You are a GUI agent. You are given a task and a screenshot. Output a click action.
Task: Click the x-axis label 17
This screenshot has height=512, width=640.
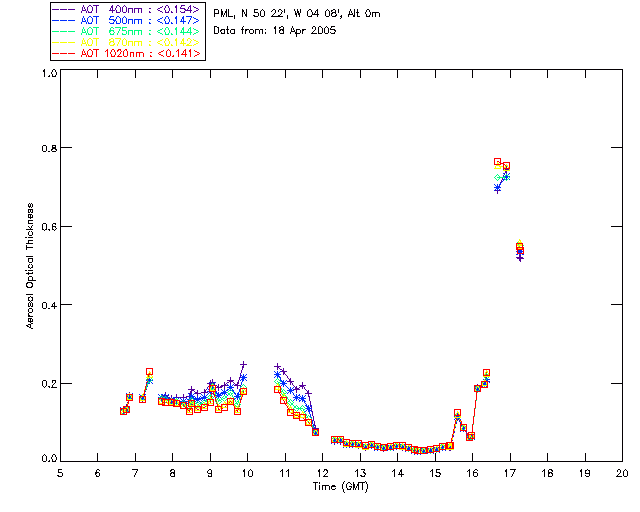click(510, 473)
